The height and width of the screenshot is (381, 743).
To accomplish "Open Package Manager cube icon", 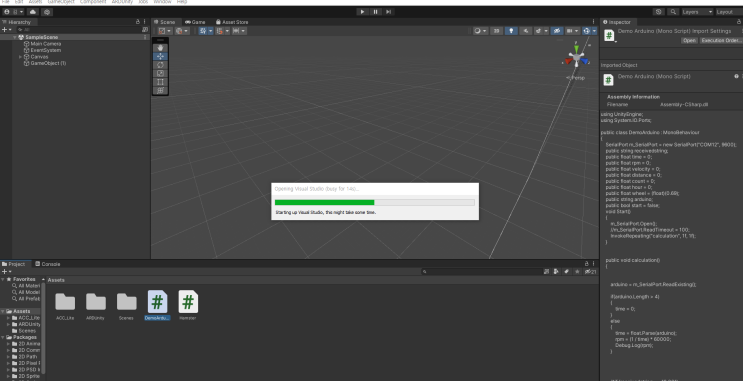I will tap(47, 12).
